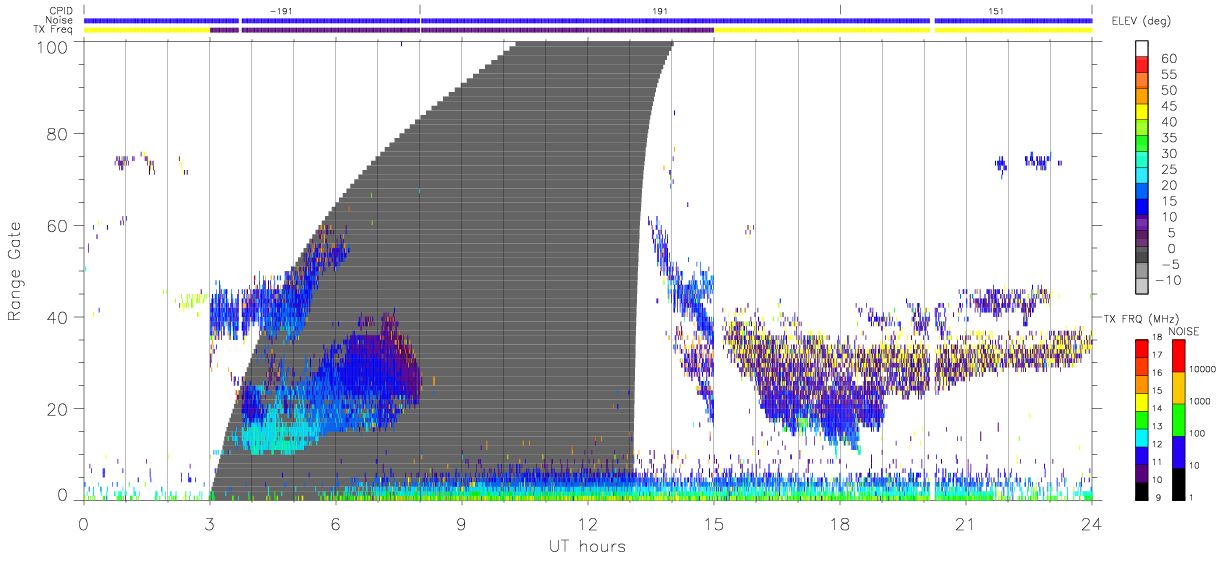Click the '45' label on ELEV colorbar
This screenshot has height=567, width=1228.
1169,106
